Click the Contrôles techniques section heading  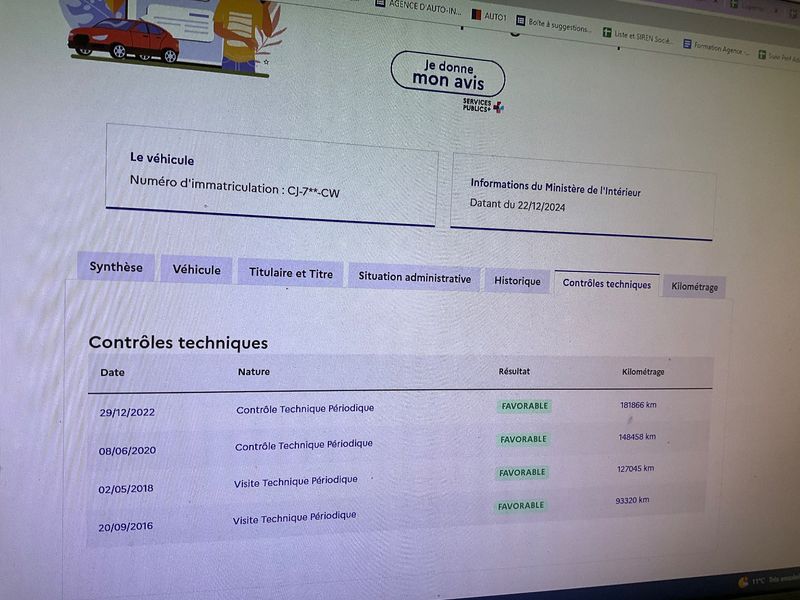tap(178, 342)
